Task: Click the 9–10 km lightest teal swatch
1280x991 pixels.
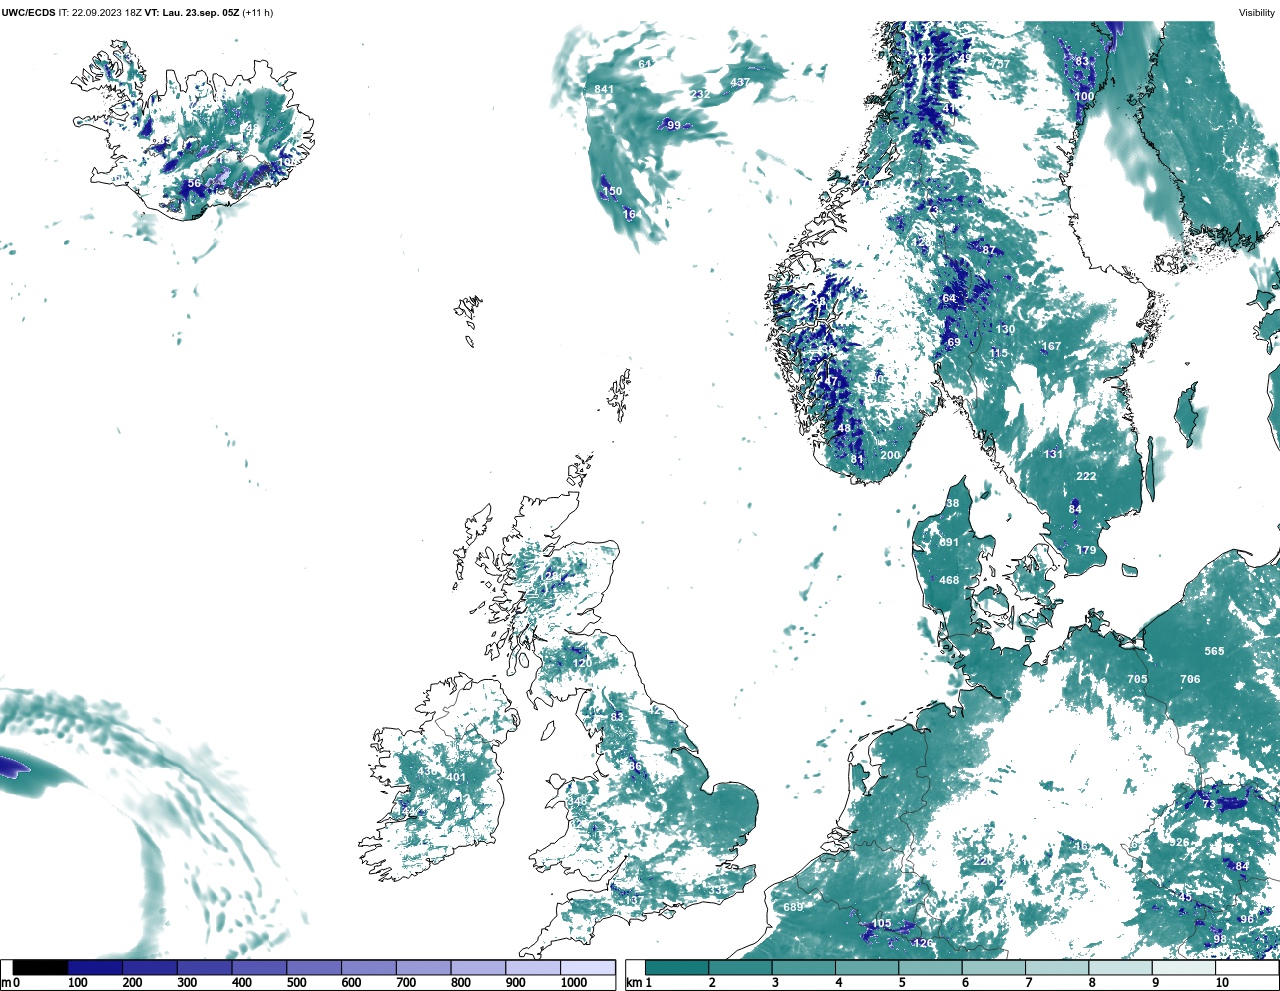Action: coord(1183,968)
